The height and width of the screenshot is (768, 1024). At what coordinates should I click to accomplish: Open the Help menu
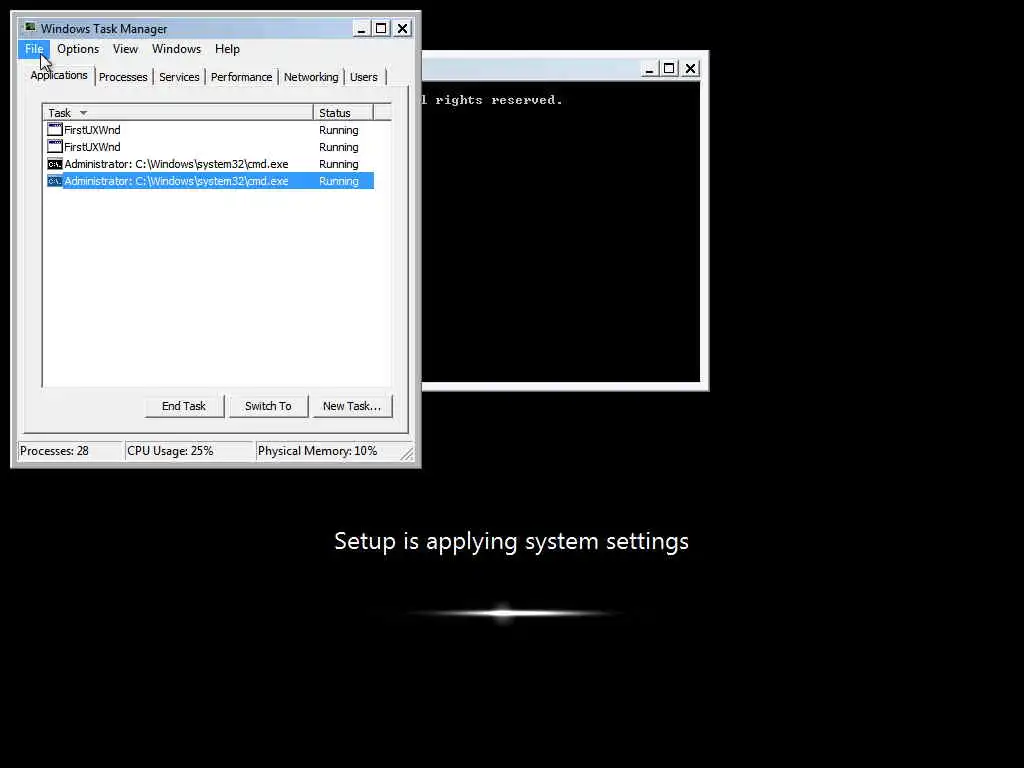[x=227, y=49]
